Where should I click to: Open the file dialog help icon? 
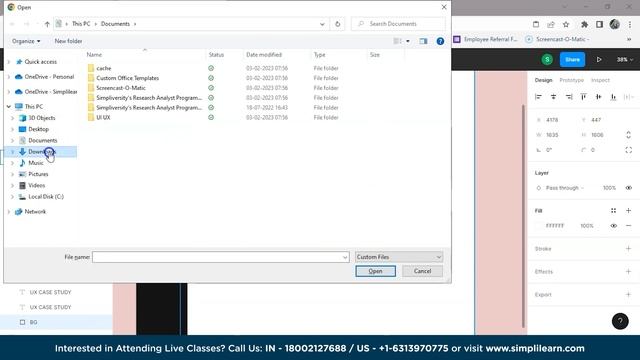pos(440,41)
